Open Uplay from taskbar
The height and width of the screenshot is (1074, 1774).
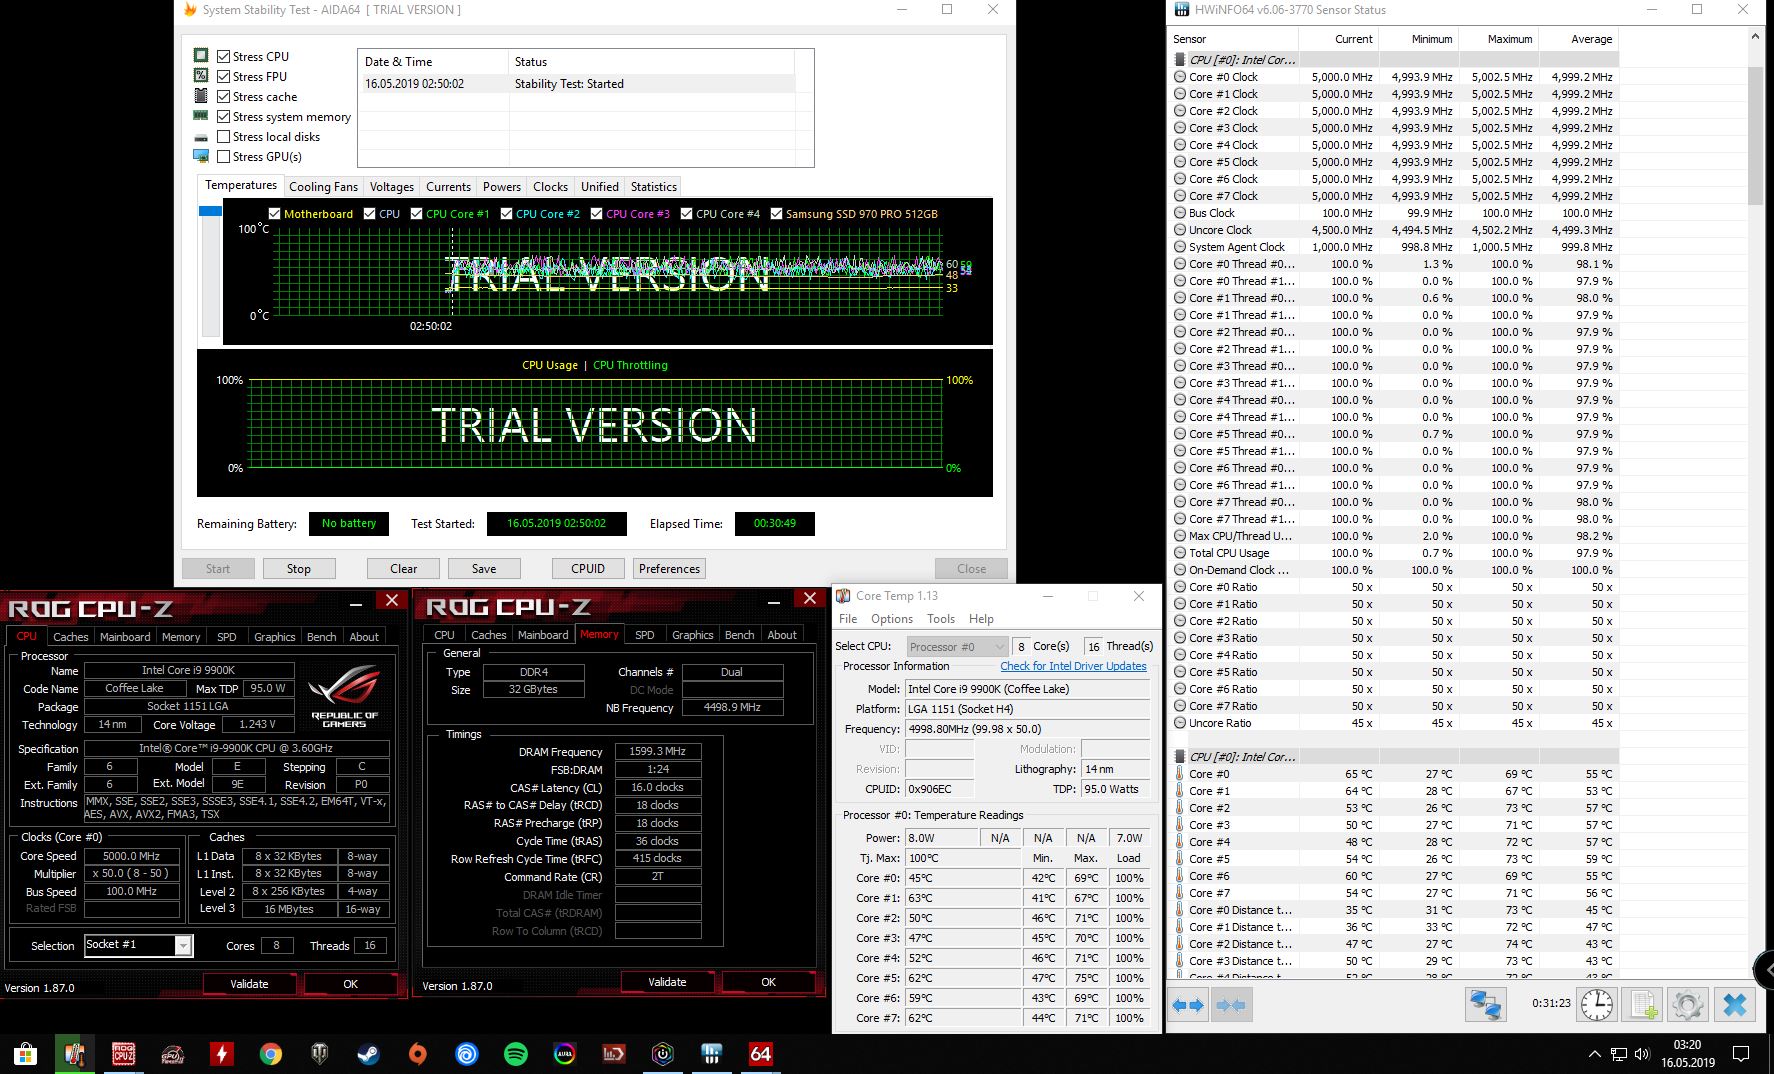pos(466,1054)
